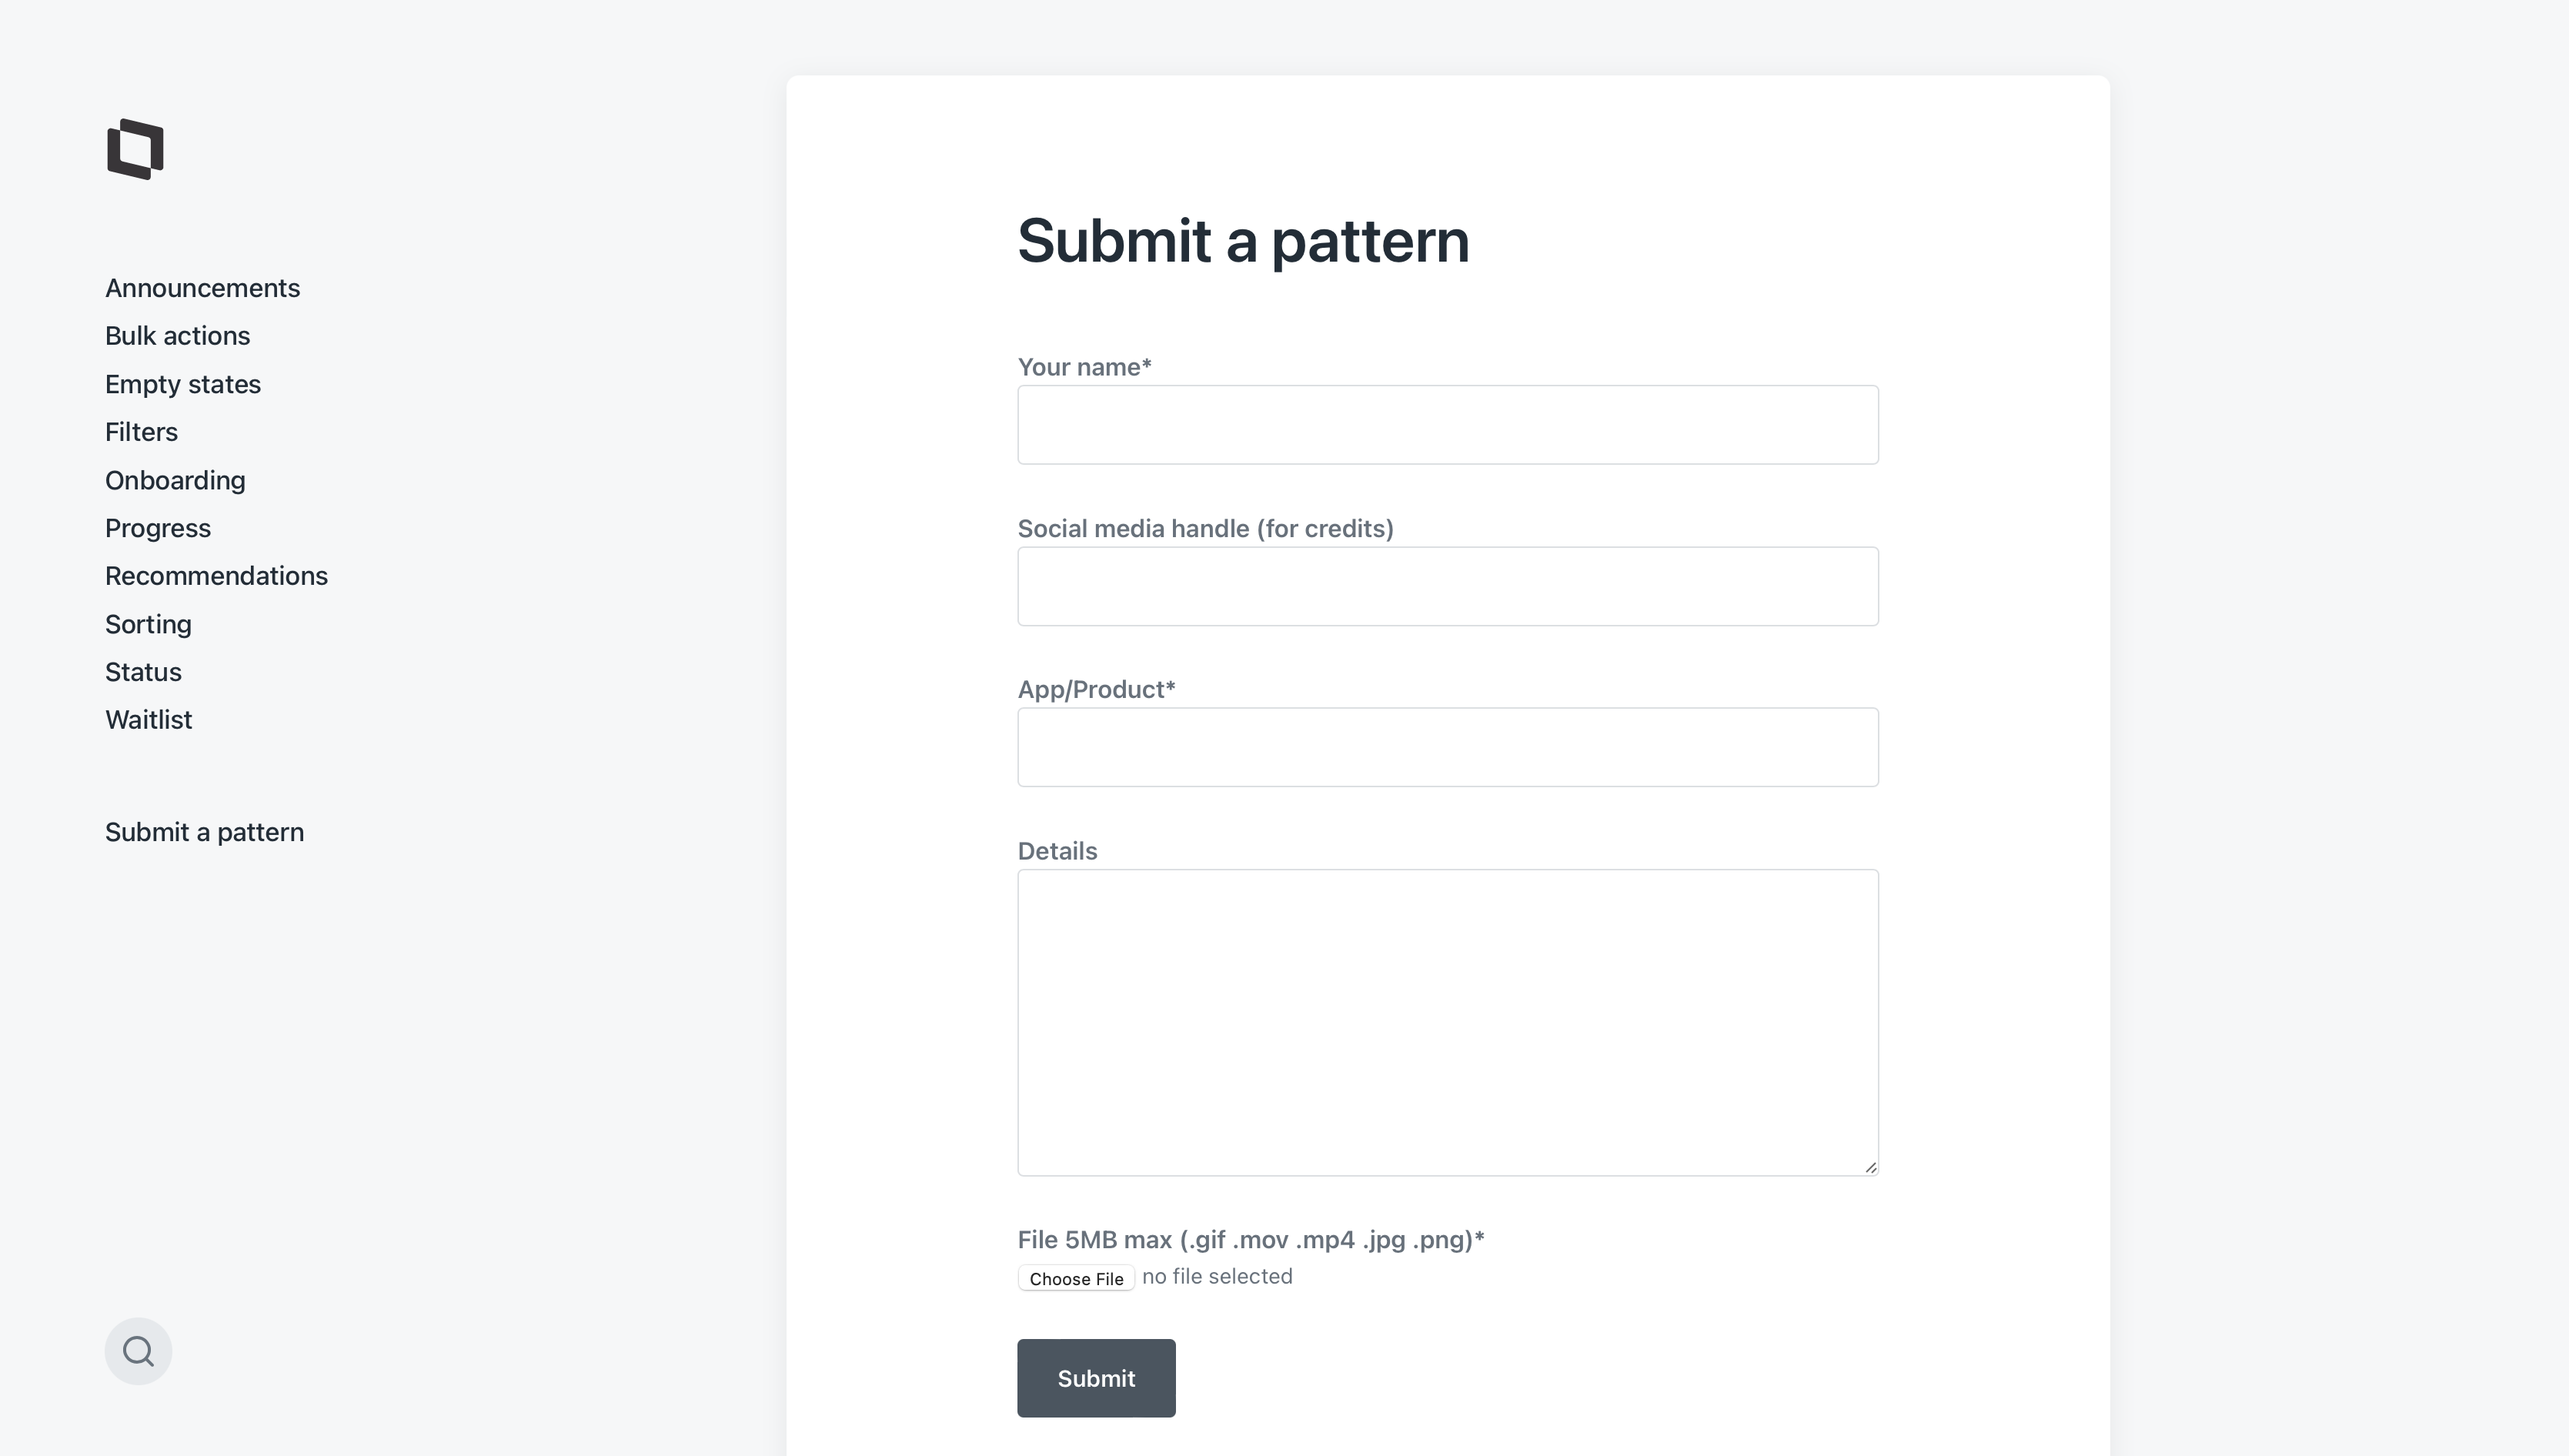The width and height of the screenshot is (2569, 1456).
Task: Click the Your name text field
Action: click(1447, 424)
